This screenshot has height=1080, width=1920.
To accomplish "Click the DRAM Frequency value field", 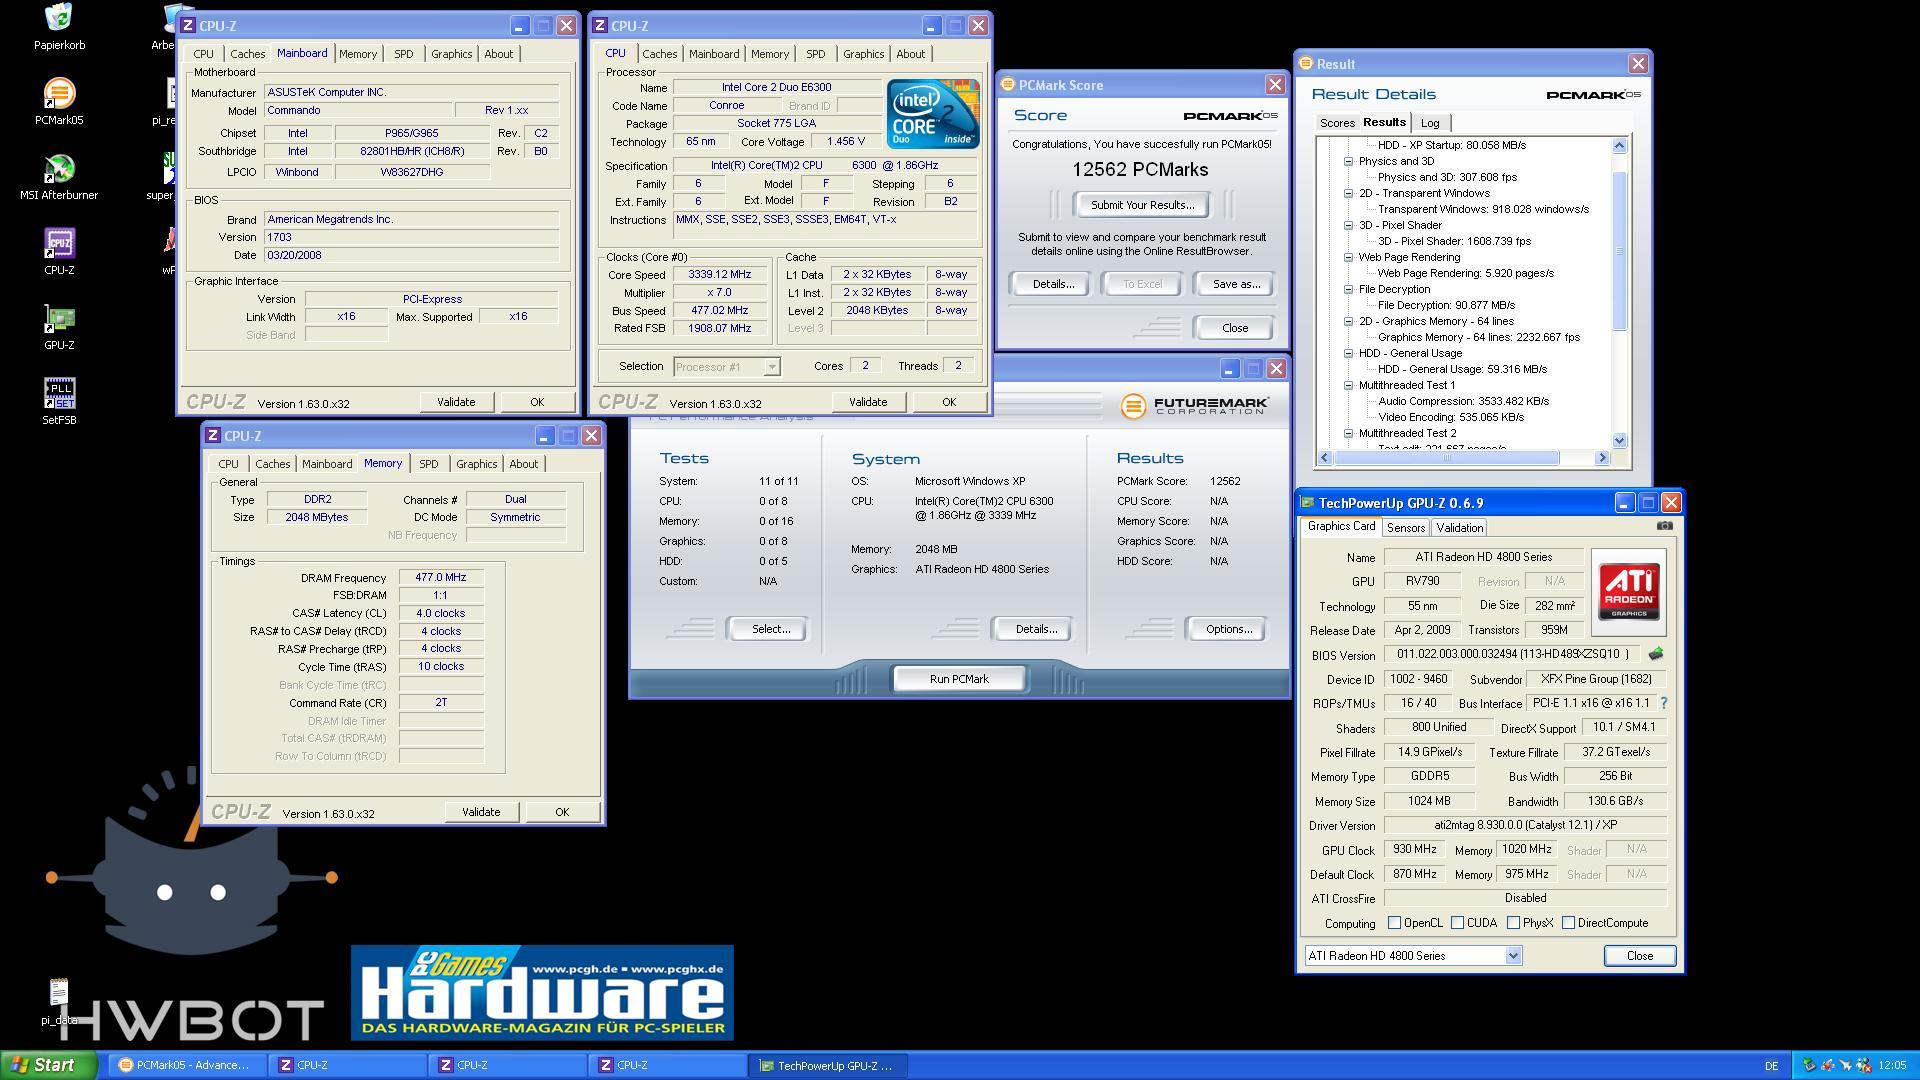I will click(441, 577).
